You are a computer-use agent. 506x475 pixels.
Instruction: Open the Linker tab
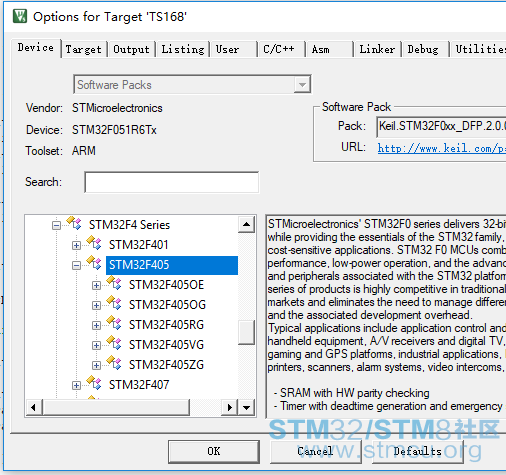click(377, 49)
